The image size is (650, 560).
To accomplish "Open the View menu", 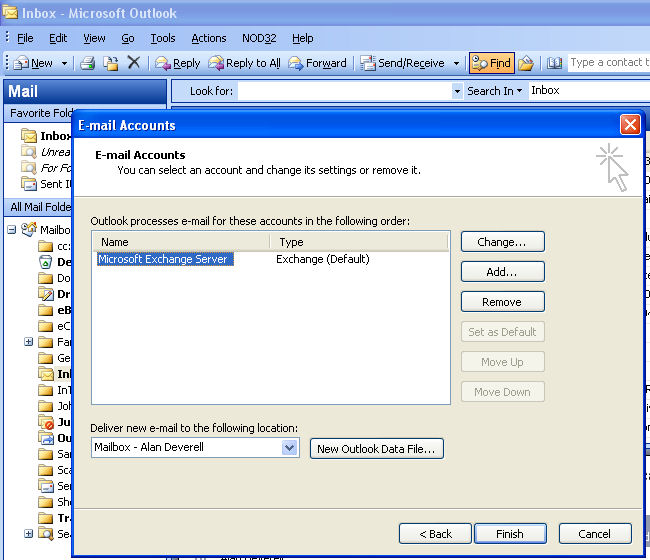I will point(94,38).
